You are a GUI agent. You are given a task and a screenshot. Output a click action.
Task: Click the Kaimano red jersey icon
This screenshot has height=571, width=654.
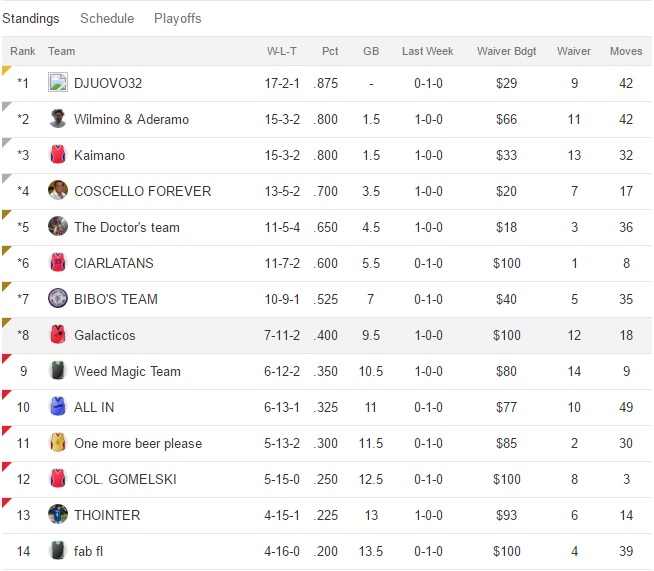click(58, 155)
